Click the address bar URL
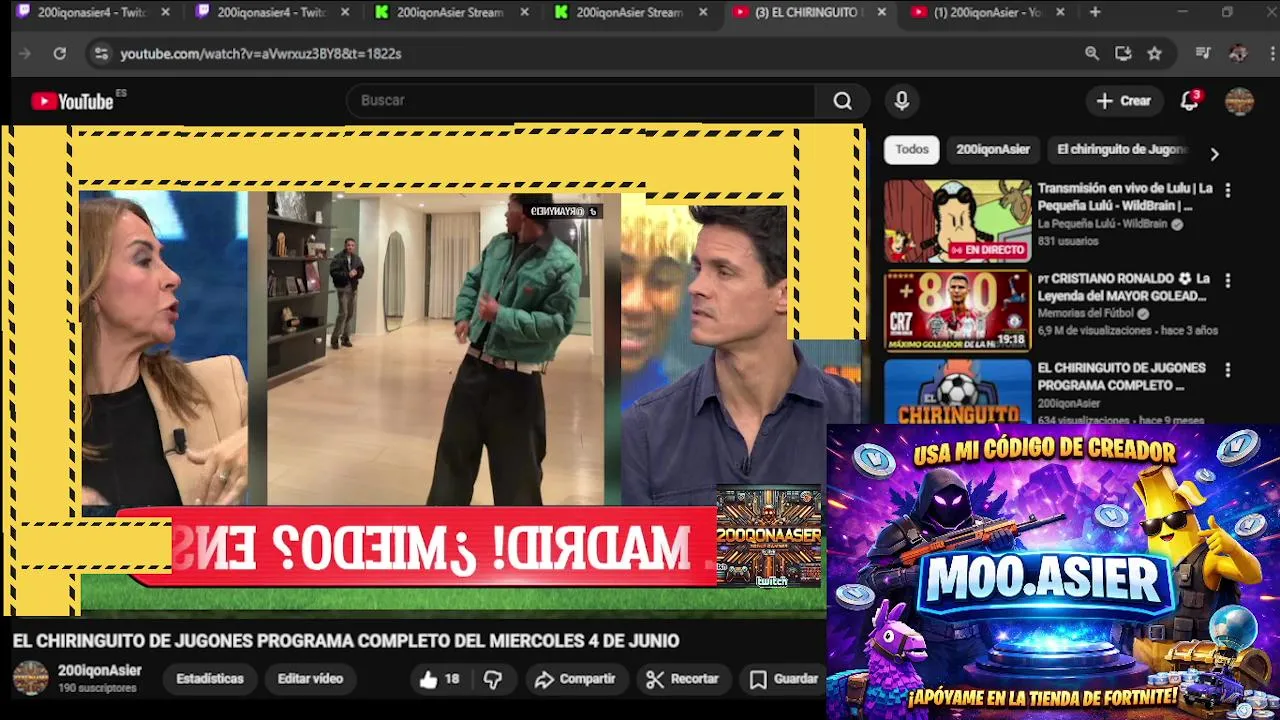This screenshot has width=1280, height=720. [261, 54]
